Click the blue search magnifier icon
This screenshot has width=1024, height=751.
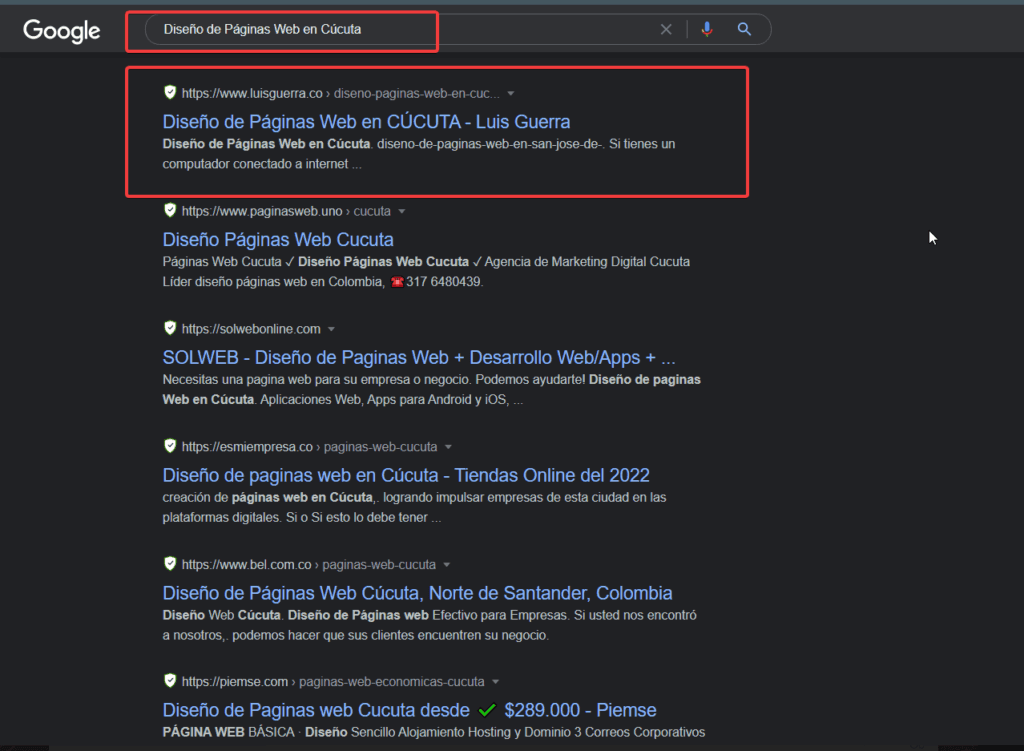(x=744, y=29)
